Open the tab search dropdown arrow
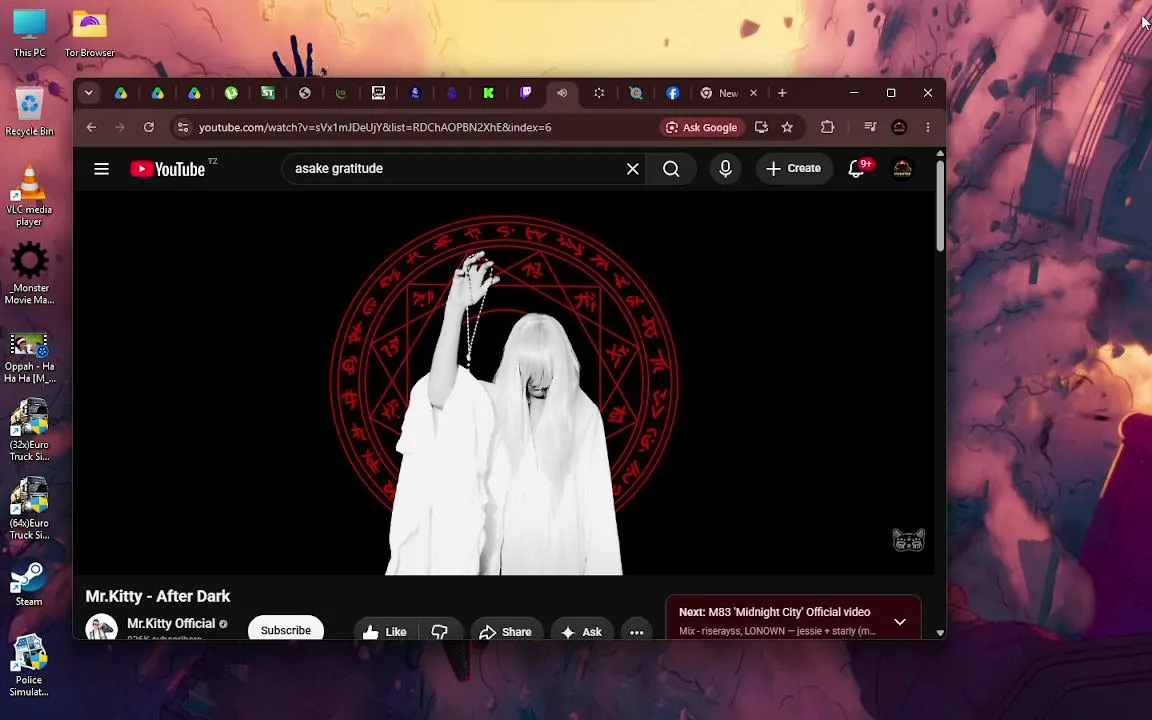The image size is (1152, 720). click(88, 93)
